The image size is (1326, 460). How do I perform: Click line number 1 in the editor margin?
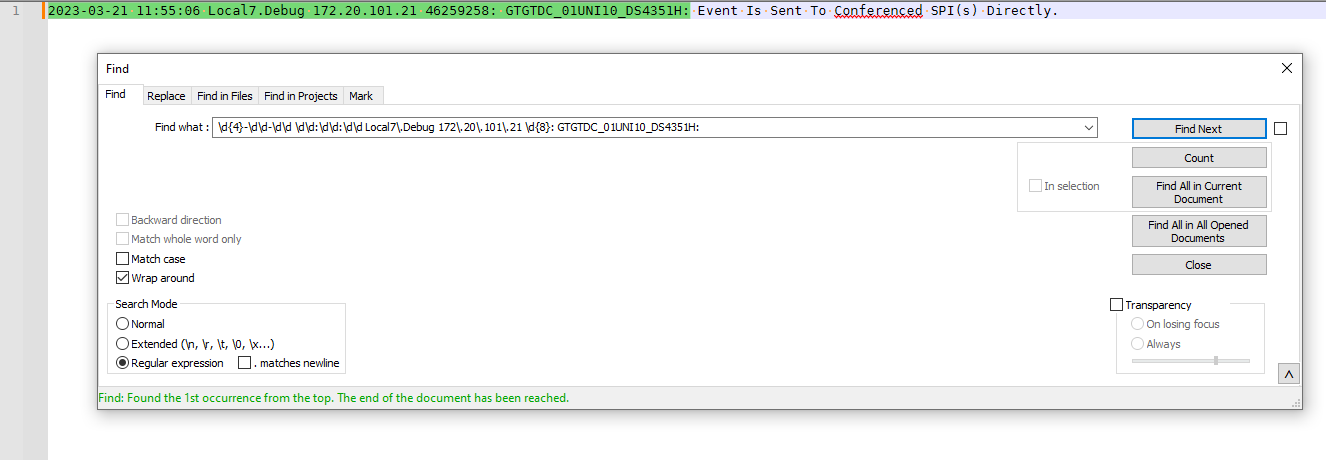click(16, 11)
